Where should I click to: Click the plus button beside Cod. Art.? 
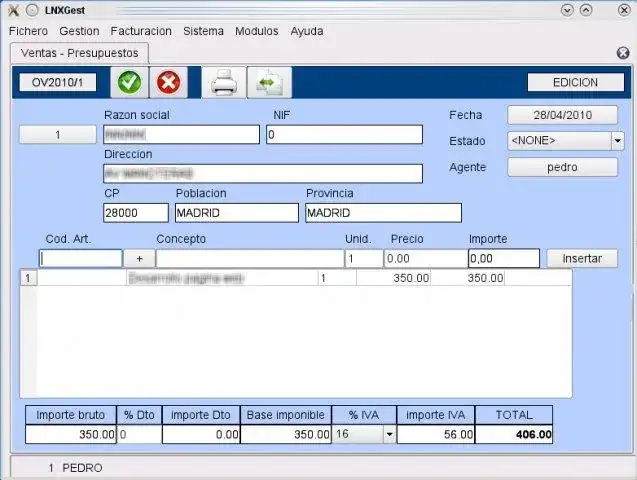point(139,259)
